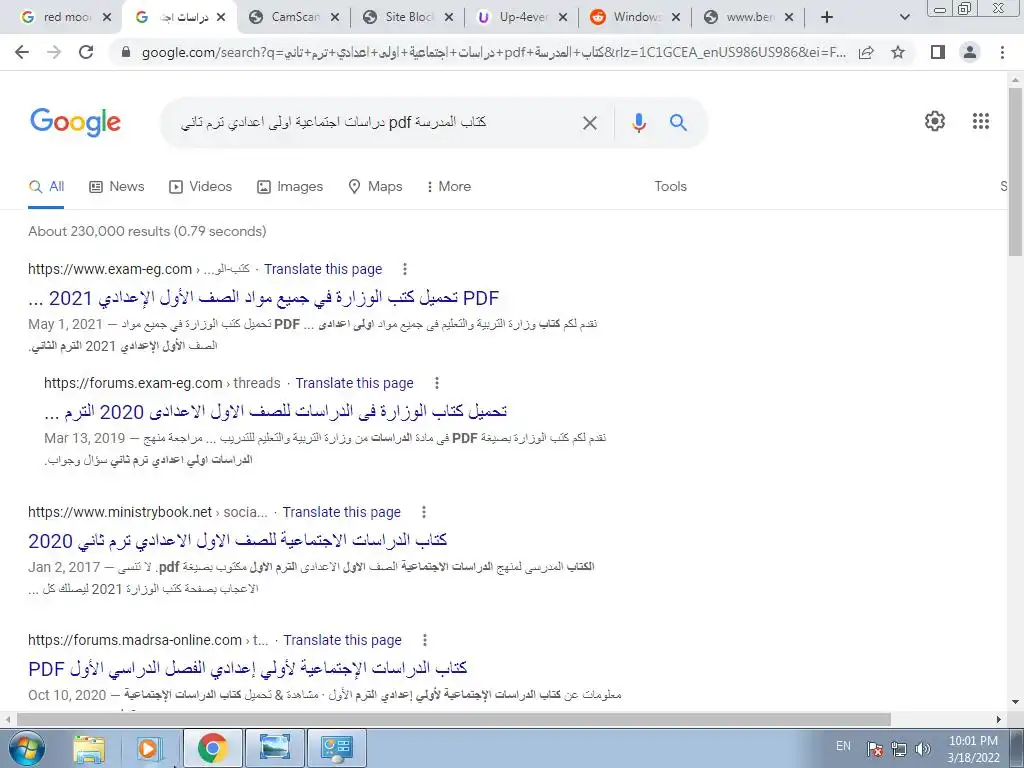The image size is (1024, 768).
Task: Click the vertical scrollbar down arrow
Action: [x=1016, y=703]
